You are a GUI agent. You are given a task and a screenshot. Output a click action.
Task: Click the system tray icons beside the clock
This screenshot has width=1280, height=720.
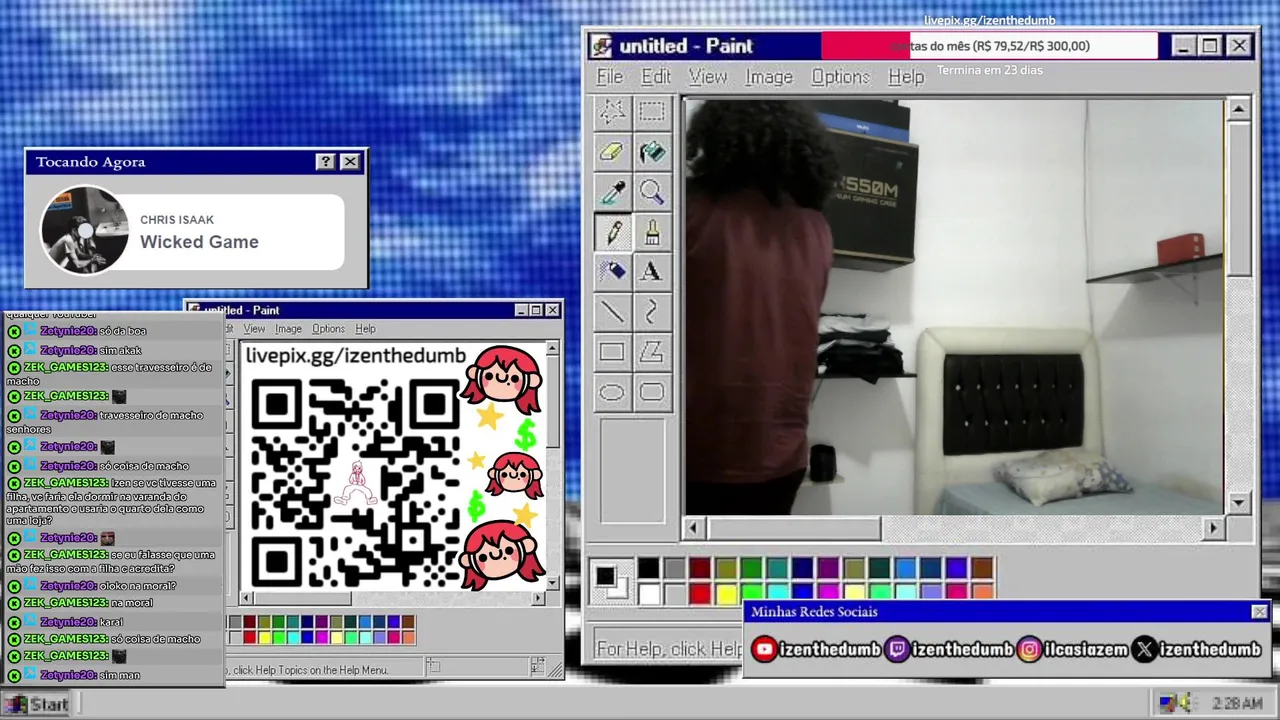(x=1174, y=704)
